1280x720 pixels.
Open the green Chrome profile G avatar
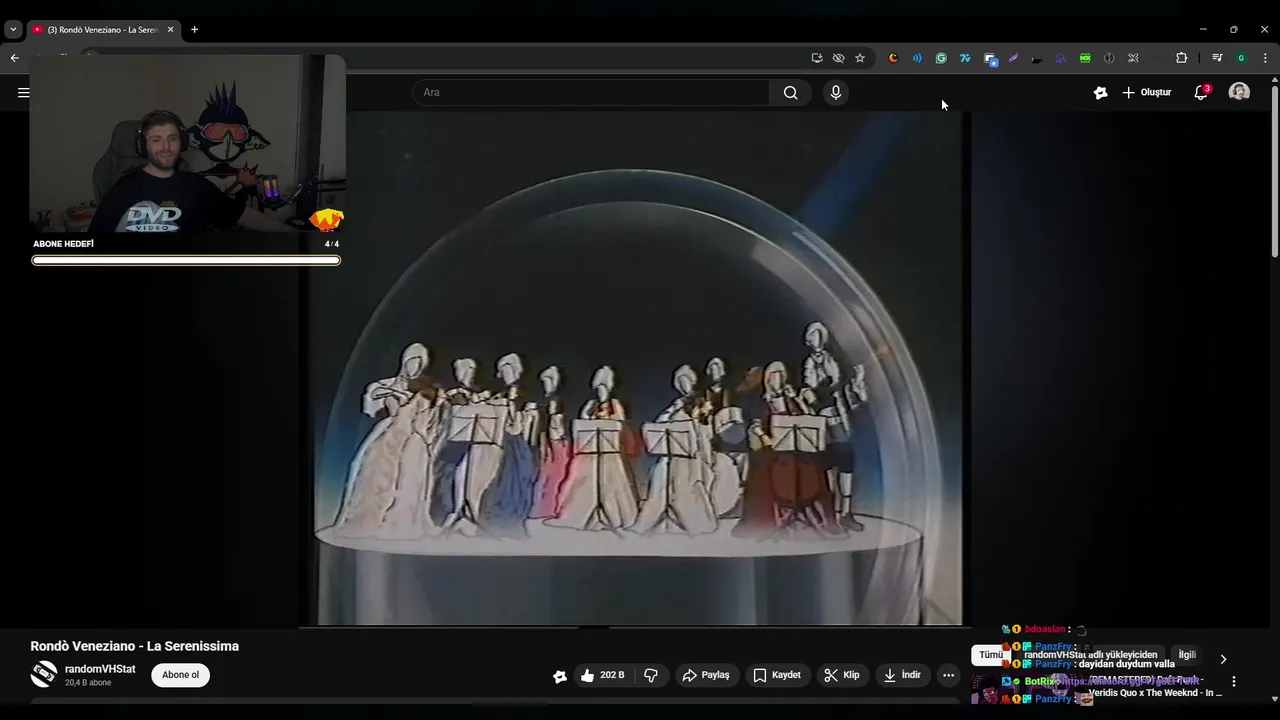(1241, 58)
